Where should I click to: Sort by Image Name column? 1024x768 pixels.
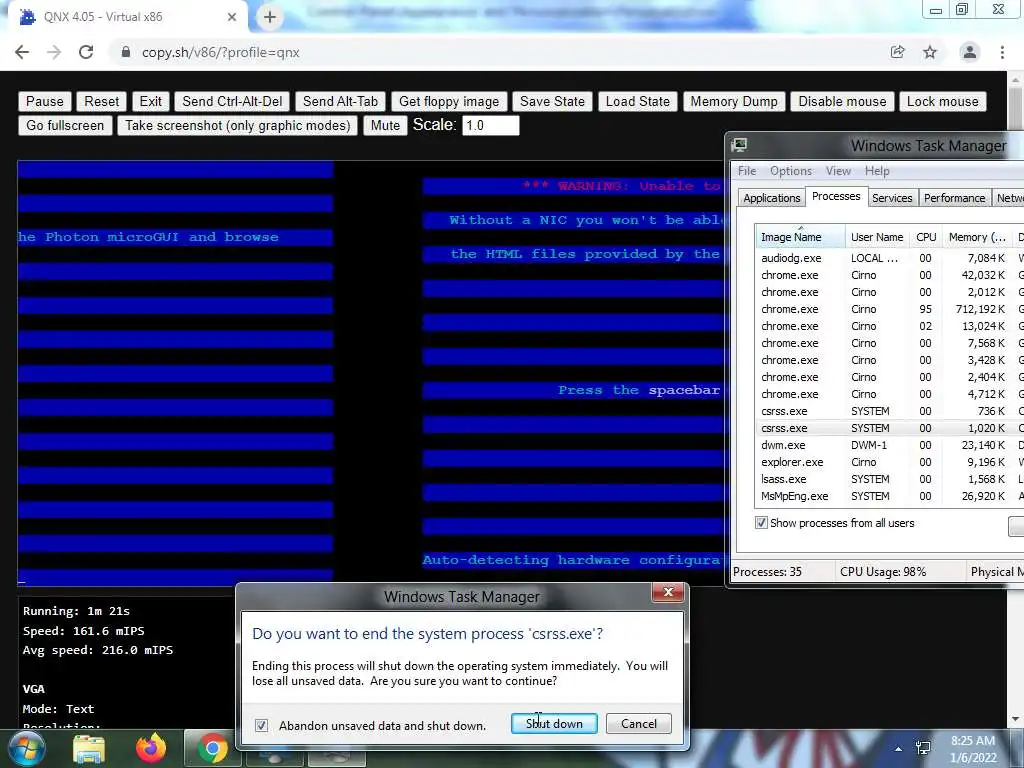click(x=801, y=237)
